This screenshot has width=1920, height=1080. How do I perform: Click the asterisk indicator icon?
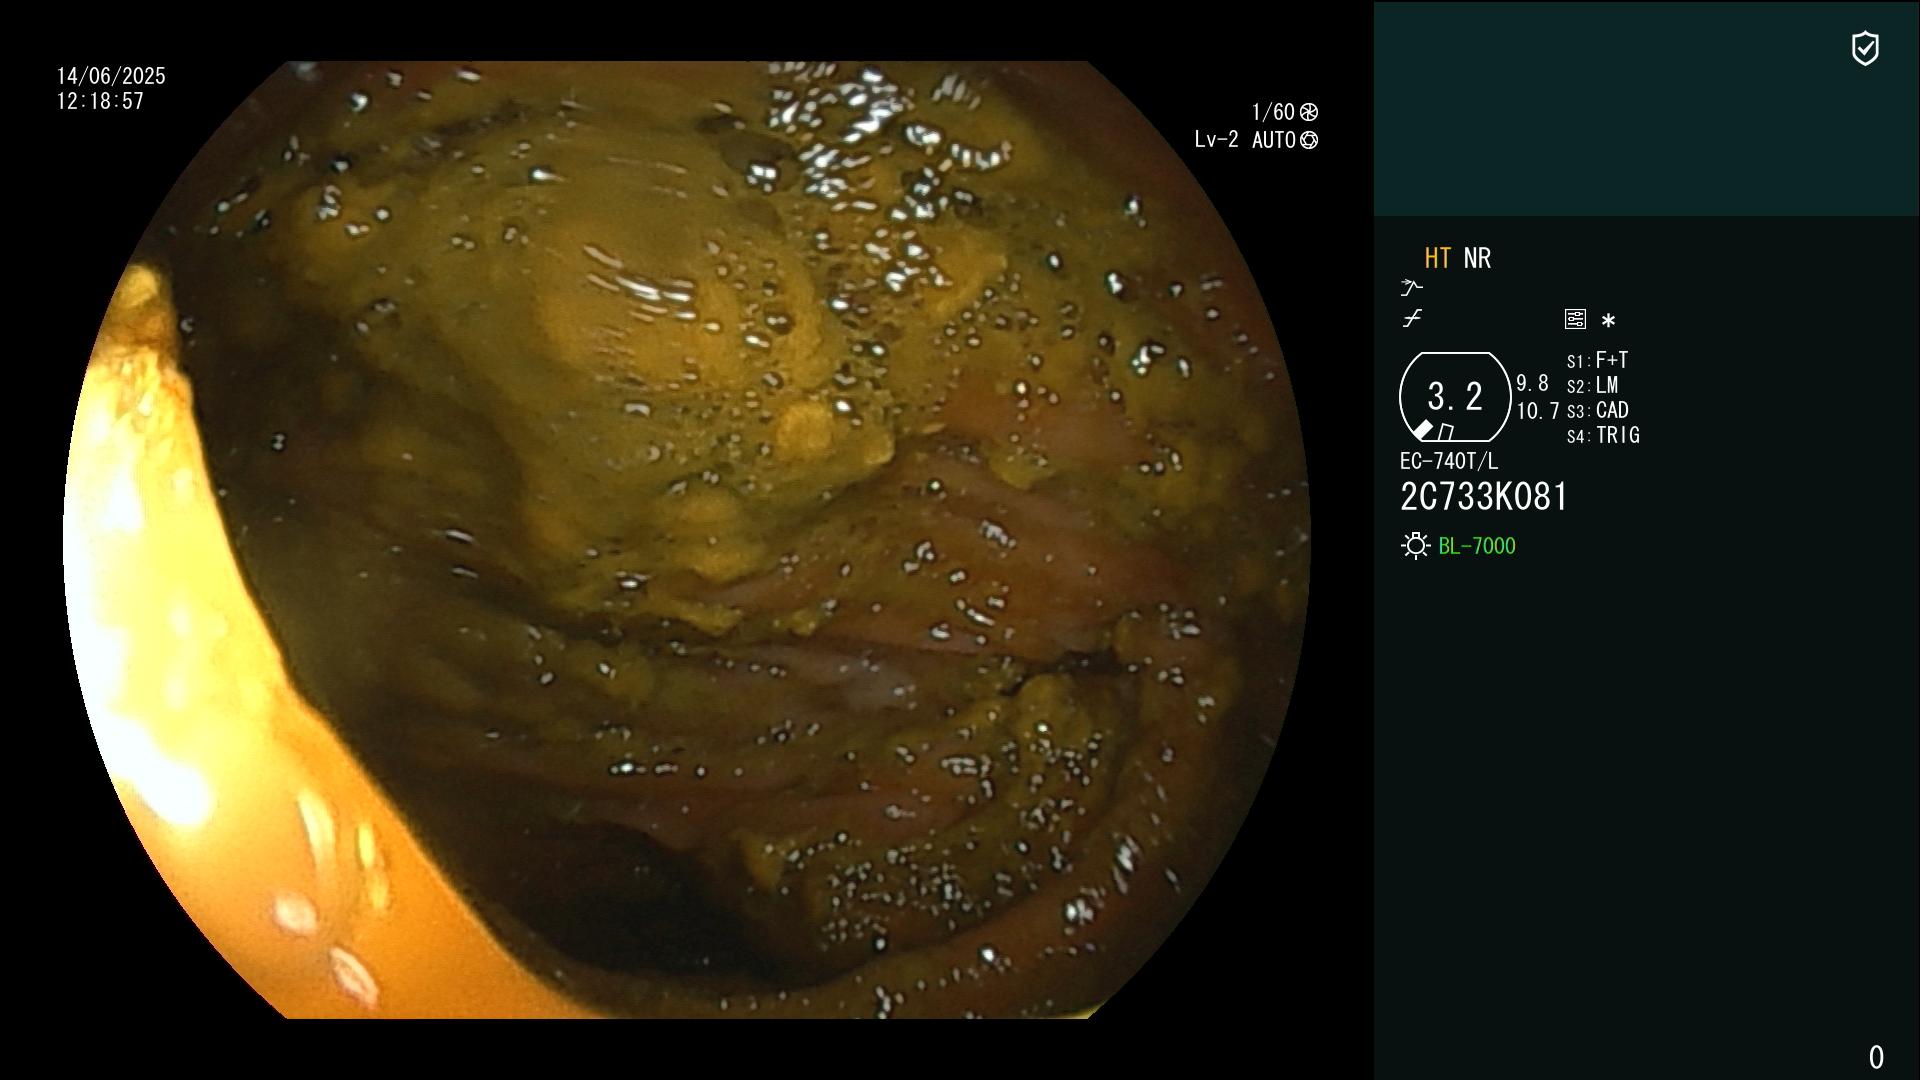click(1608, 321)
